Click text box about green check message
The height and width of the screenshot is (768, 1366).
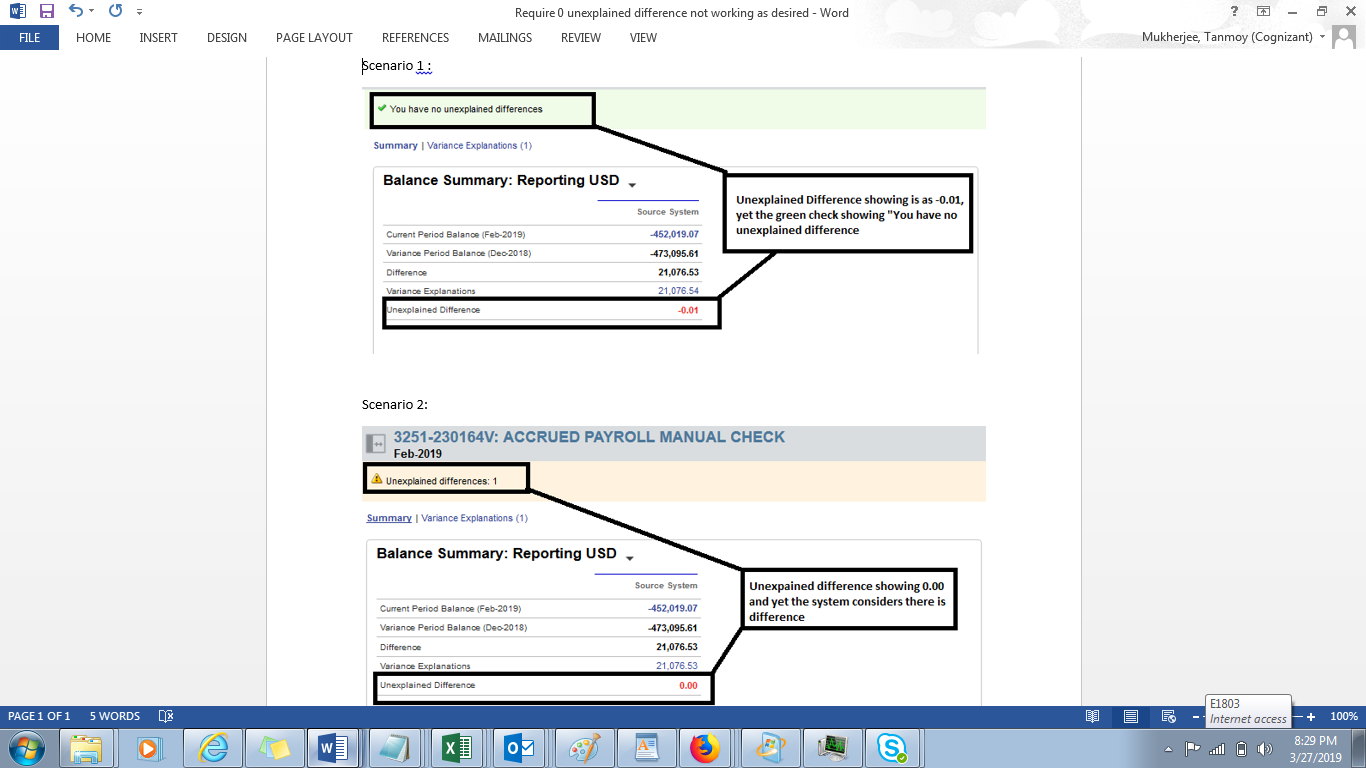[848, 213]
